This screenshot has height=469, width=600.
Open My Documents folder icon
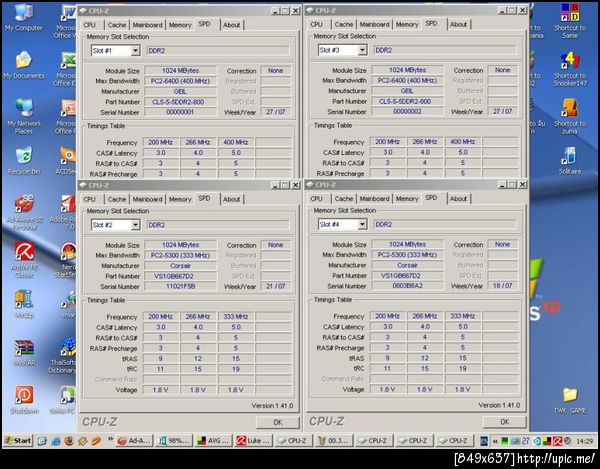(x=22, y=61)
